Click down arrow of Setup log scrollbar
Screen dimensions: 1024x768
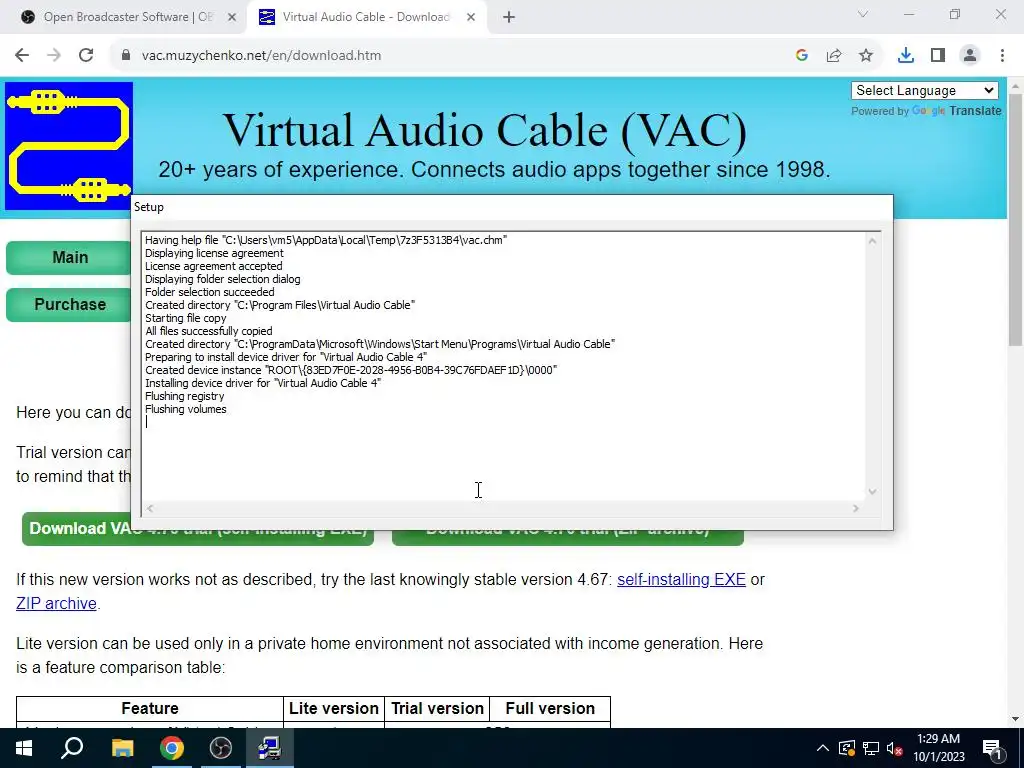tap(872, 492)
